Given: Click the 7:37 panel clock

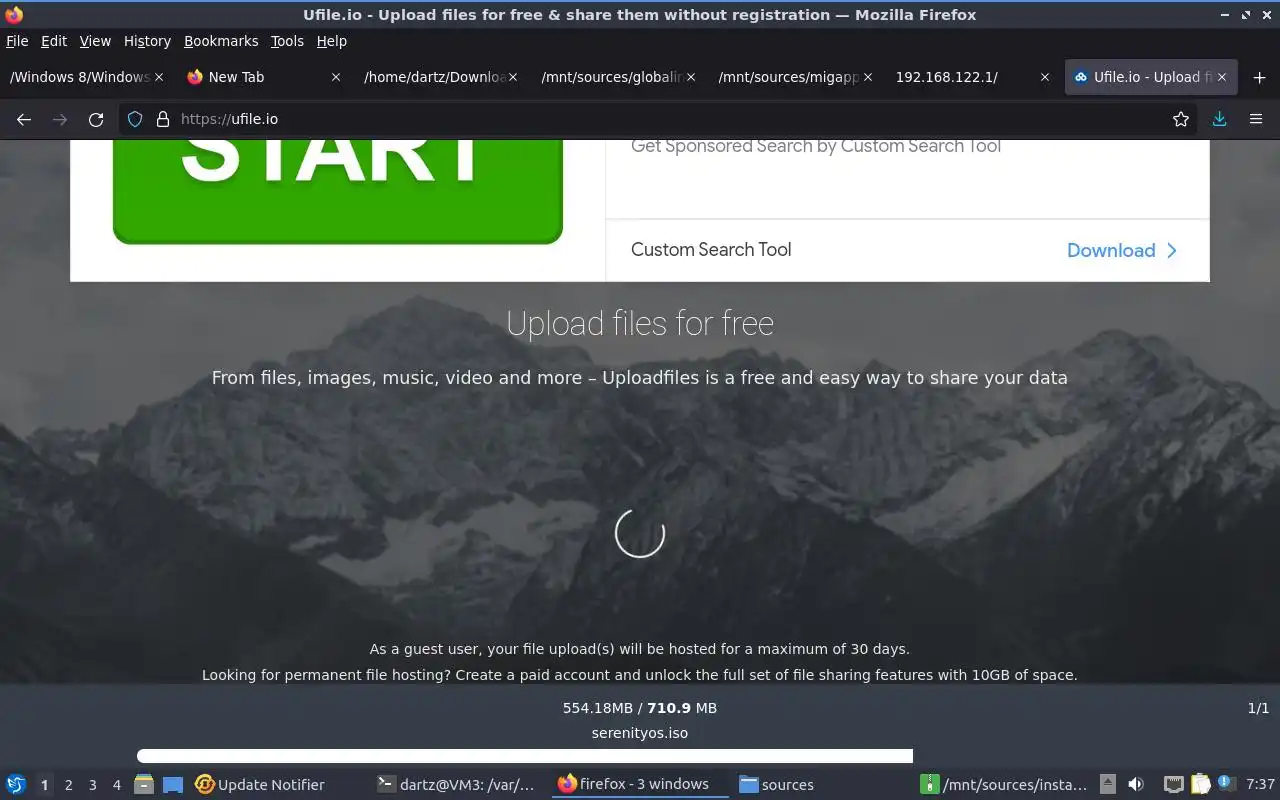Looking at the screenshot, I should 1260,784.
